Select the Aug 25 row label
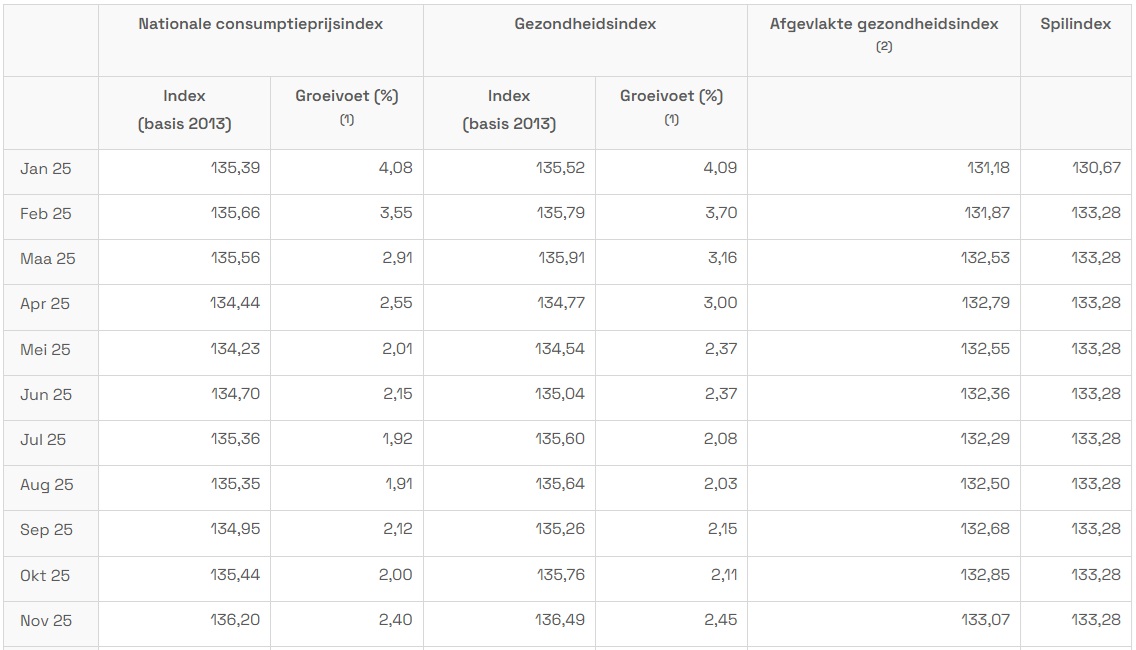This screenshot has height=650, width=1136. coord(47,485)
